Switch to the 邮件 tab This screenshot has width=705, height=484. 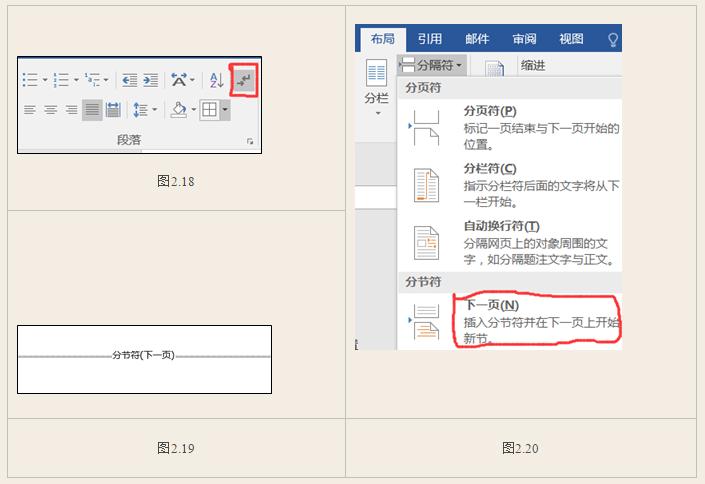pos(477,39)
